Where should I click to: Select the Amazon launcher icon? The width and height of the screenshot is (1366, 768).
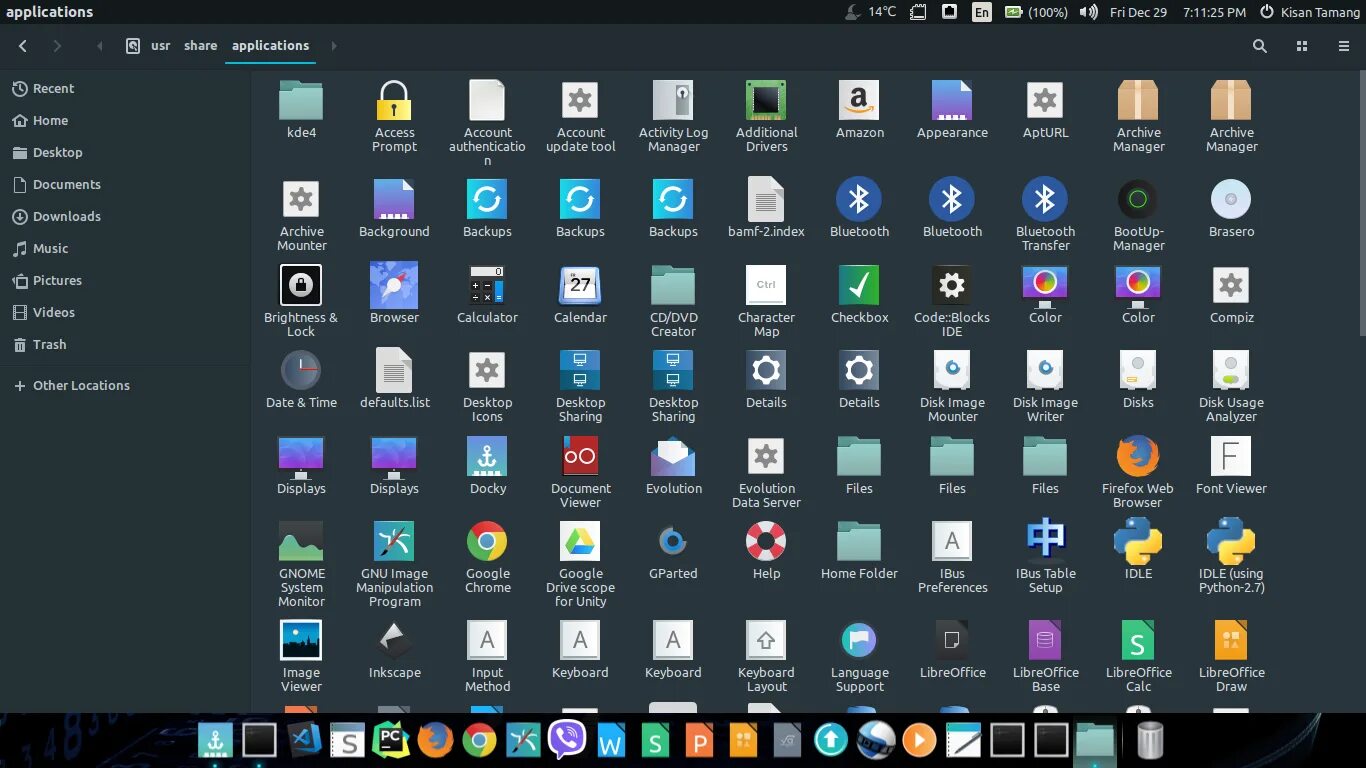click(x=859, y=101)
